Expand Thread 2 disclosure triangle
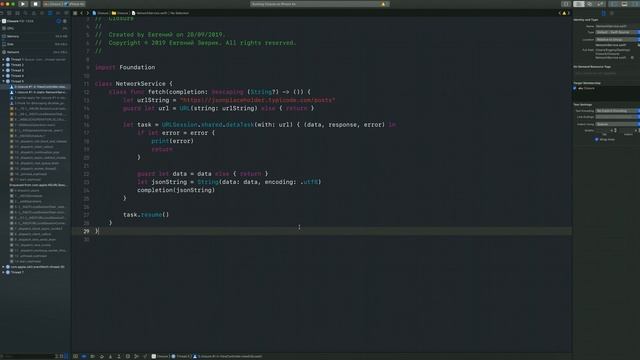Viewport: 640px width, 360px height. [3, 65]
